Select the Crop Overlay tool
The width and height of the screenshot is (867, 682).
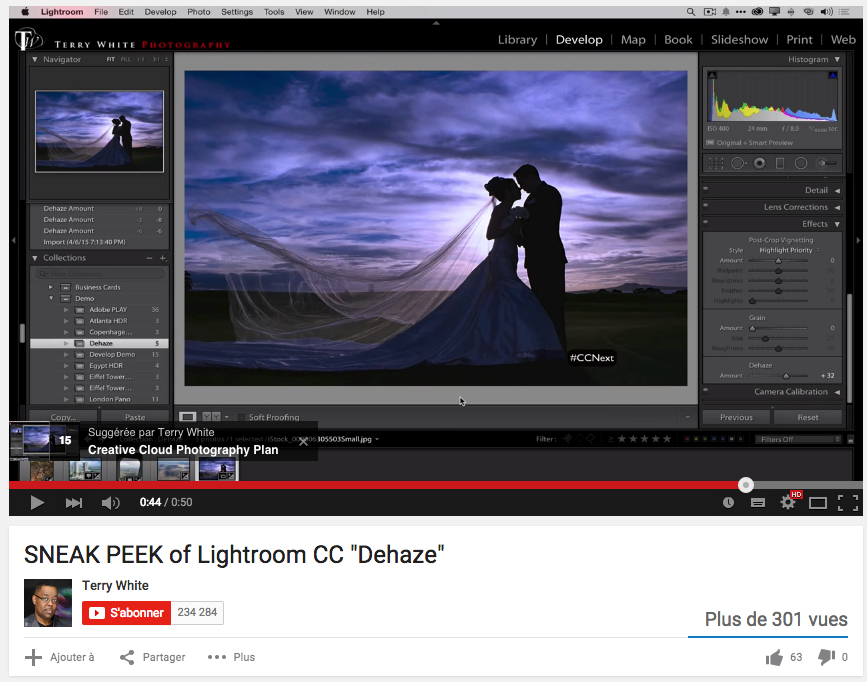pos(716,163)
